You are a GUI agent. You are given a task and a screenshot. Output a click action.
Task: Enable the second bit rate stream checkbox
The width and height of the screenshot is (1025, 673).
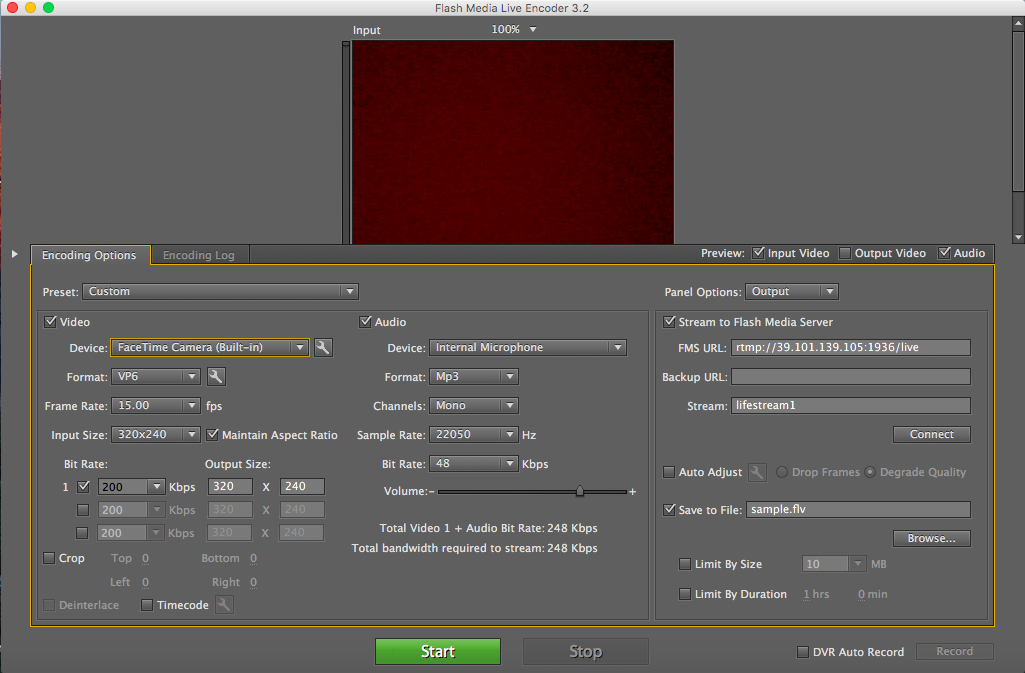[82, 510]
